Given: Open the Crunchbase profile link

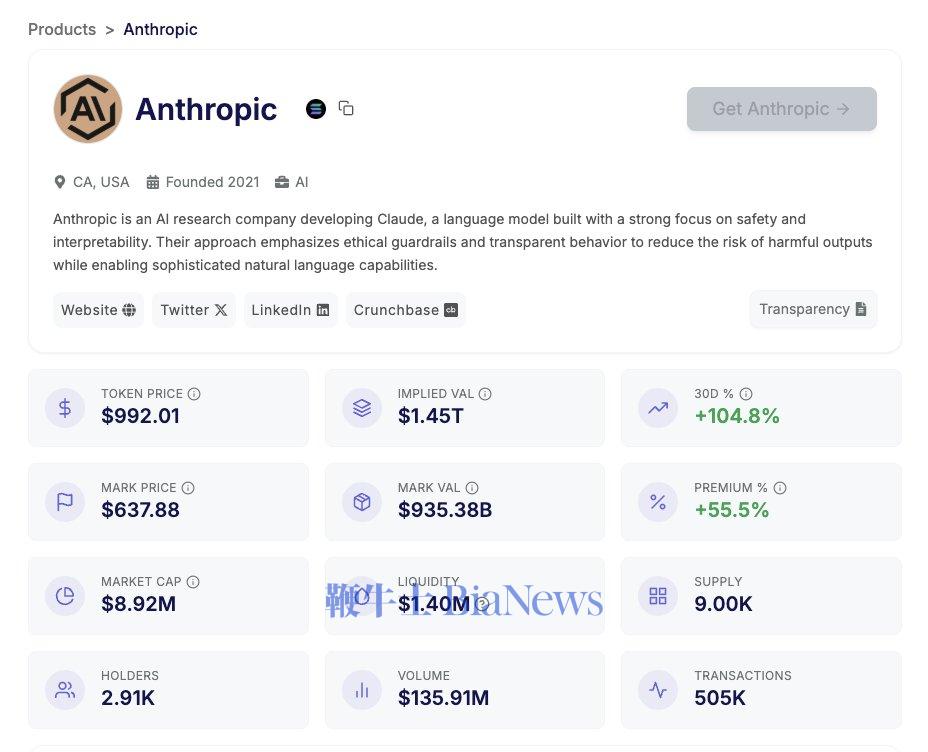Looking at the screenshot, I should 405,310.
